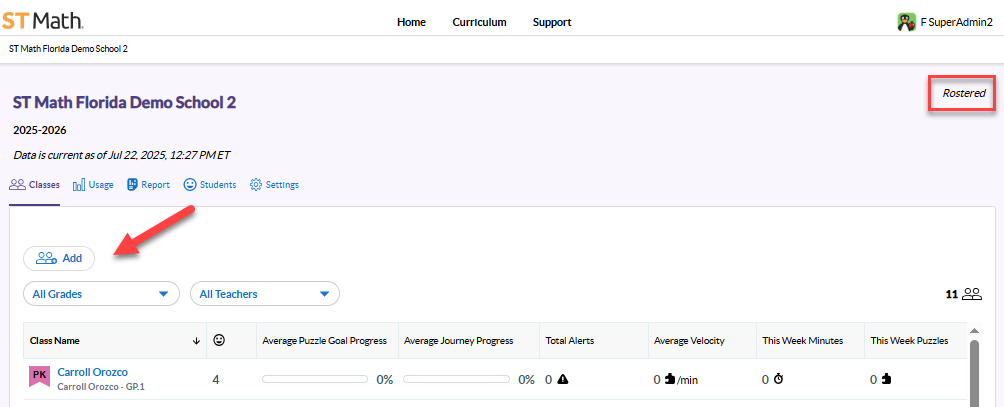Viewport: 1004px width, 407px height.
Task: Sort by This Week Minutes column
Action: [x=802, y=341]
